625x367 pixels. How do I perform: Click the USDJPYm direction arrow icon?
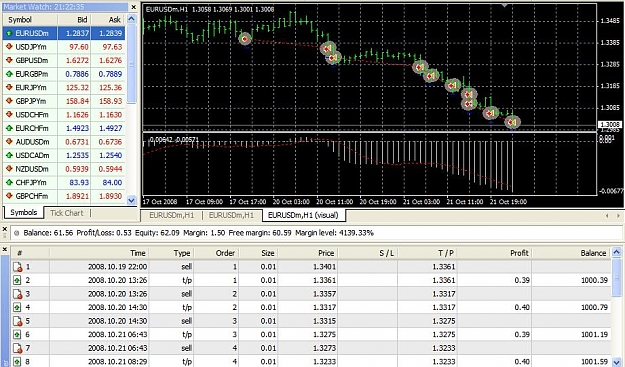pos(8,47)
